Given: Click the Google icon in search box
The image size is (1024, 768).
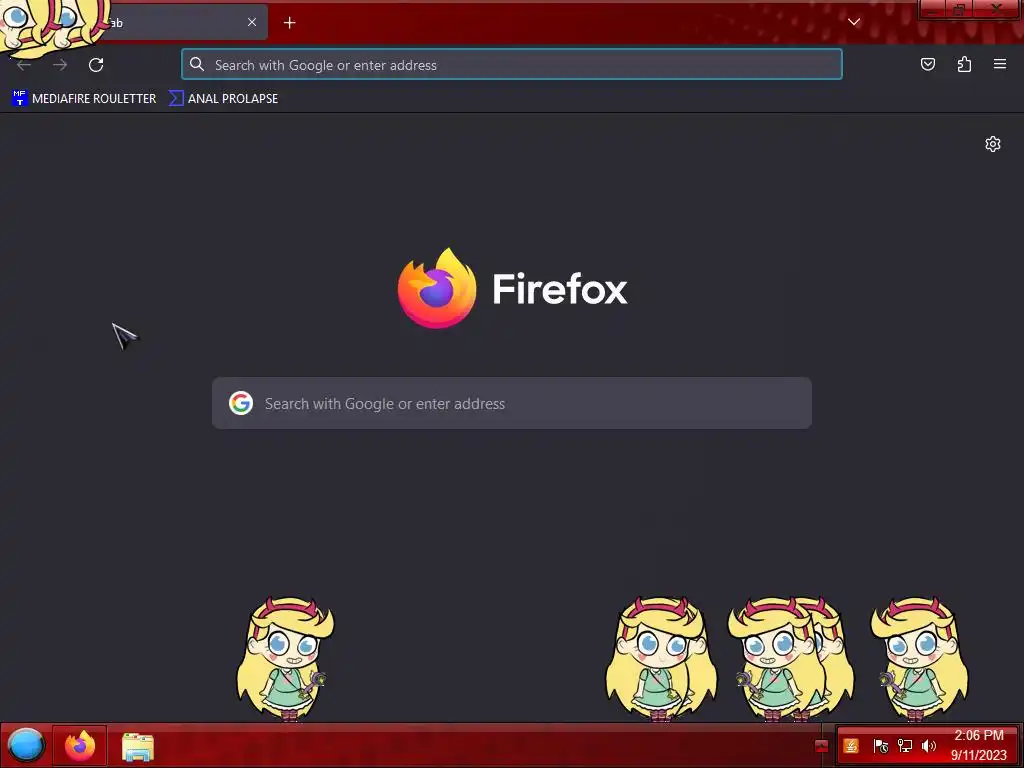Looking at the screenshot, I should [241, 403].
